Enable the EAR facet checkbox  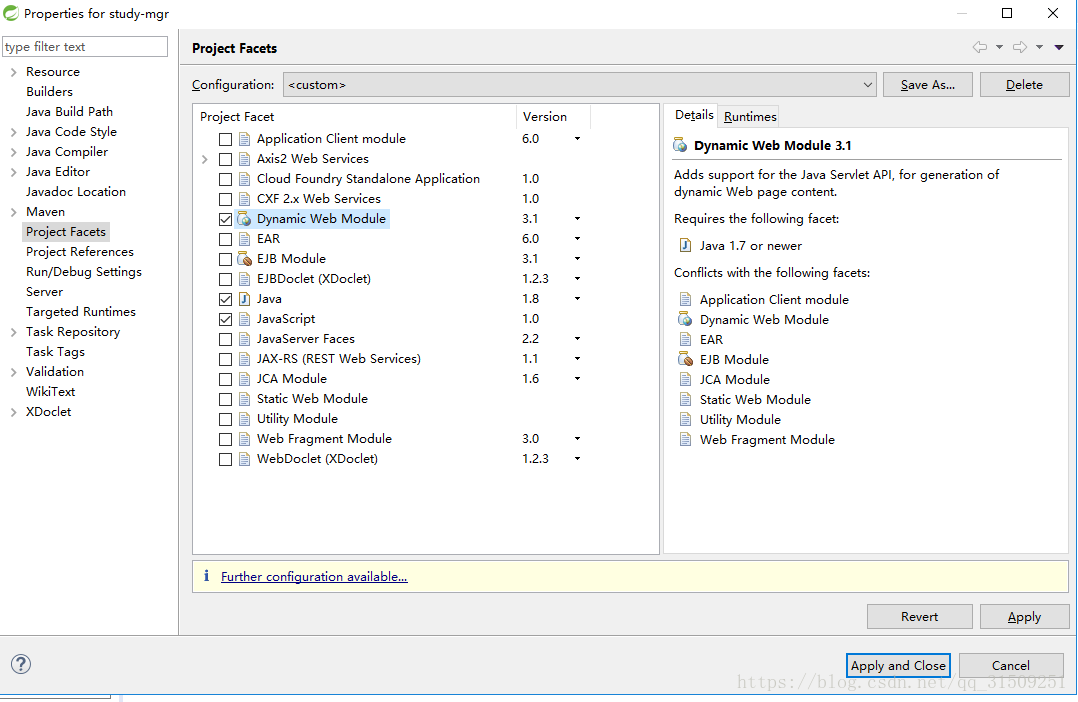(x=226, y=239)
